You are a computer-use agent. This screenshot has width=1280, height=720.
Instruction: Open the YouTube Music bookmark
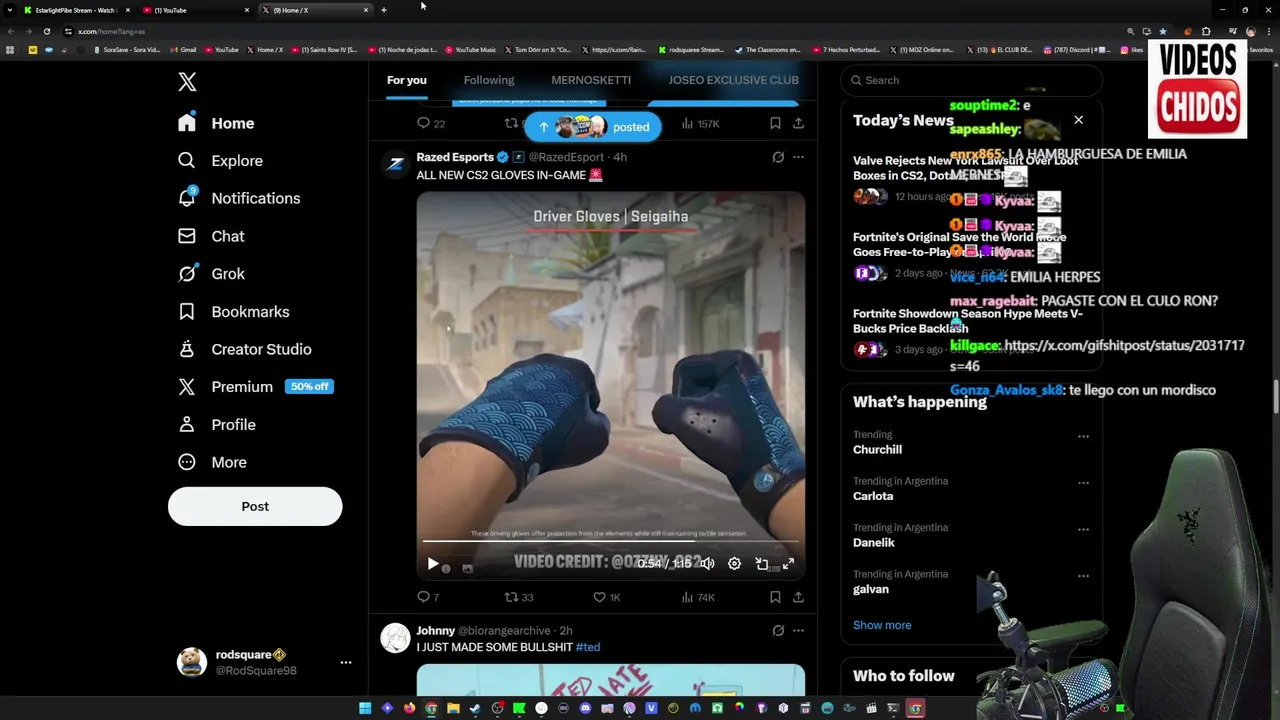[470, 49]
